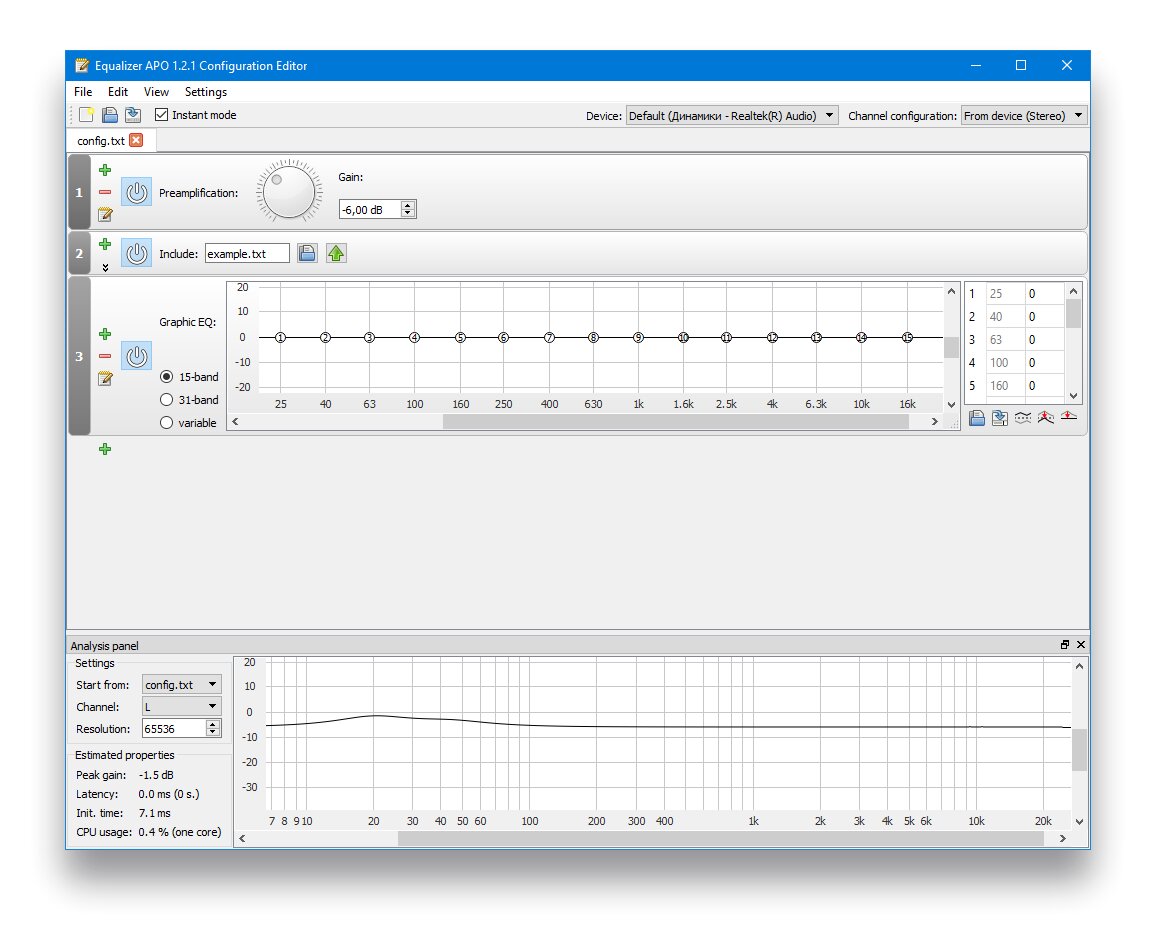Click the invert response icon under band table
The height and width of the screenshot is (940, 1156).
(x=1023, y=418)
